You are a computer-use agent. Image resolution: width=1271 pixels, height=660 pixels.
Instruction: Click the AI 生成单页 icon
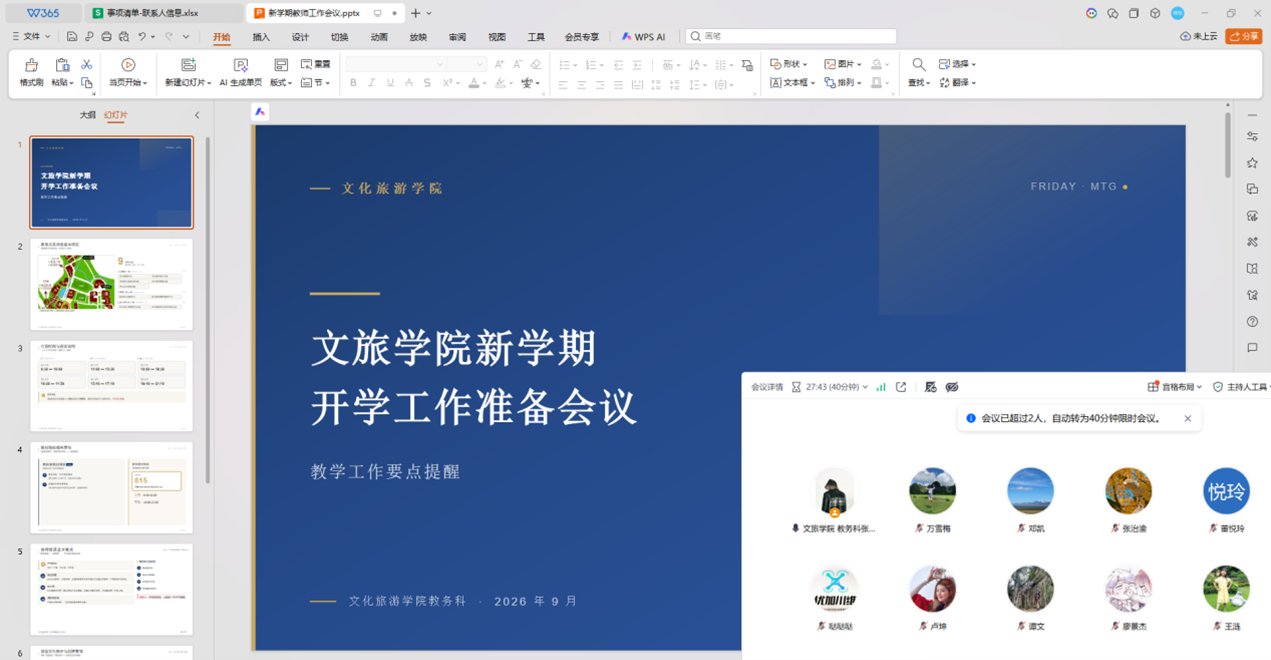point(241,65)
